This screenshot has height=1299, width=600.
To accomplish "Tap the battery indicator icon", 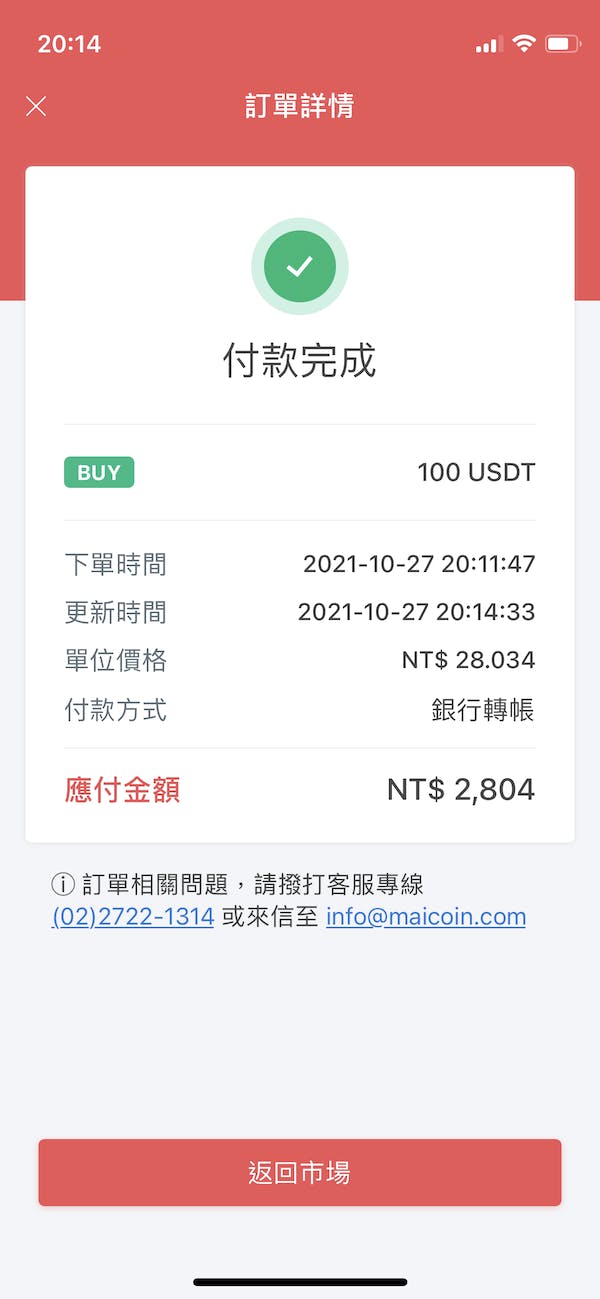I will point(563,44).
